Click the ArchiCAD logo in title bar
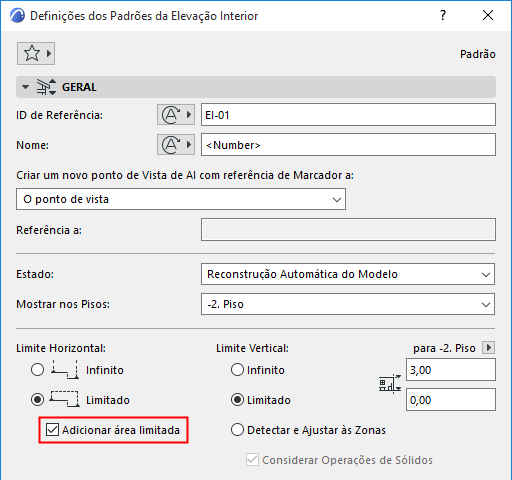The image size is (512, 480). click(x=17, y=16)
